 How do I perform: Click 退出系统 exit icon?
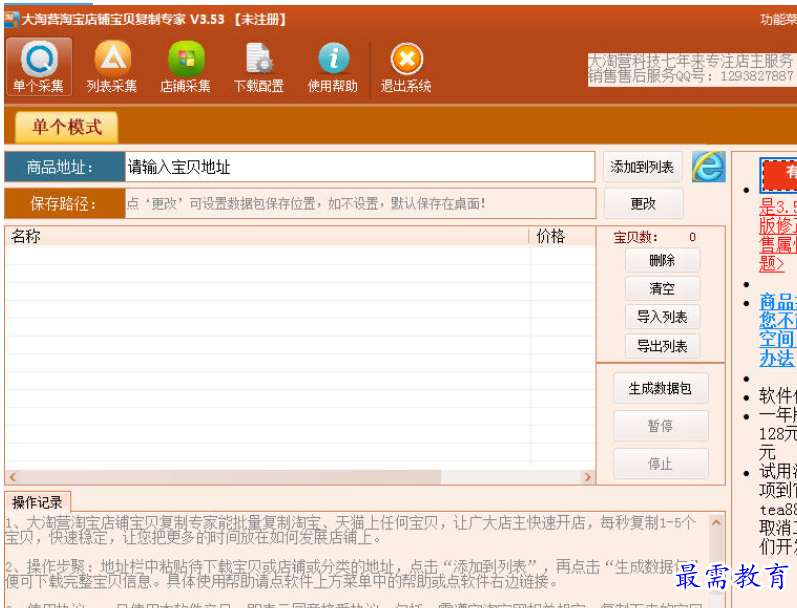[406, 67]
